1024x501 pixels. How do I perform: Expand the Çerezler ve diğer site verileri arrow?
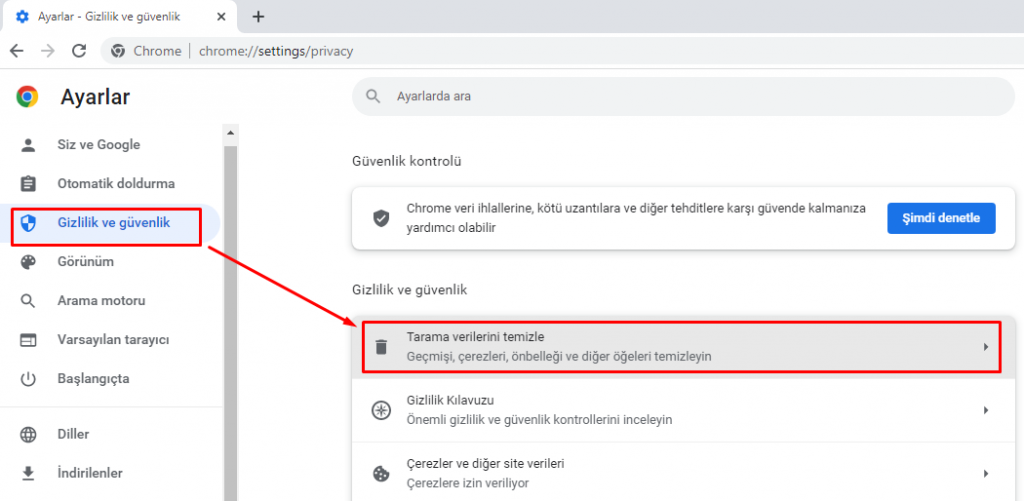pos(986,474)
